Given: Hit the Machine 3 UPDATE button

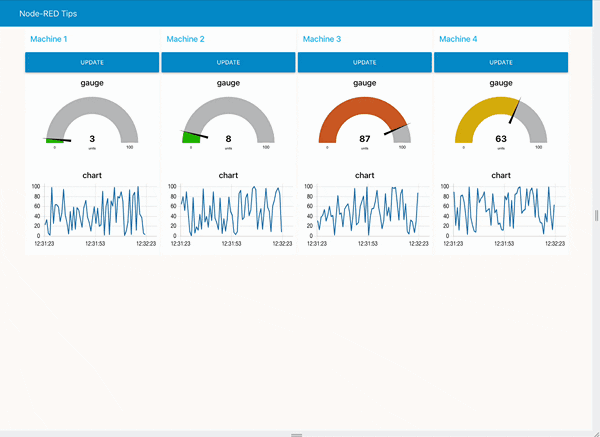Looking at the screenshot, I should [x=364, y=62].
